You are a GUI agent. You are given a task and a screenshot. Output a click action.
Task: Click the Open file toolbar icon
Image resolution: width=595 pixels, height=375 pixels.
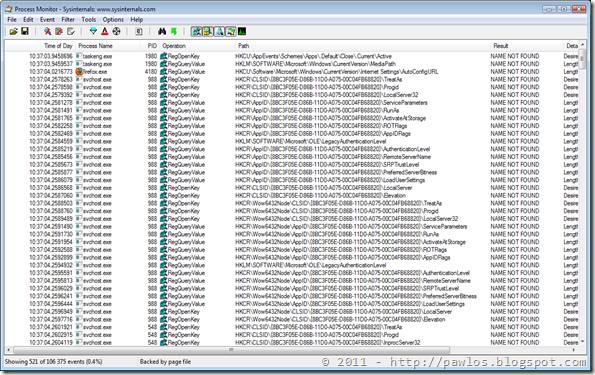(14, 32)
